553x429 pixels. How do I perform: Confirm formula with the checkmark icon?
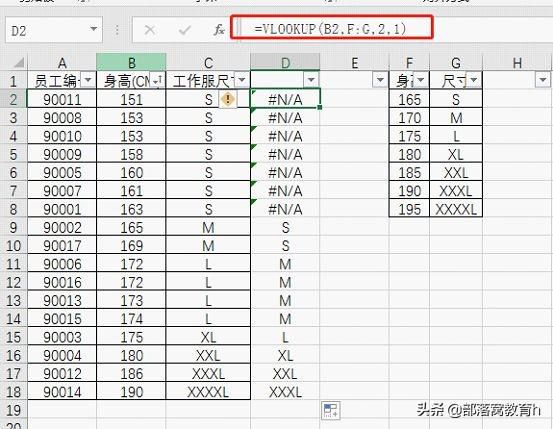tap(184, 30)
